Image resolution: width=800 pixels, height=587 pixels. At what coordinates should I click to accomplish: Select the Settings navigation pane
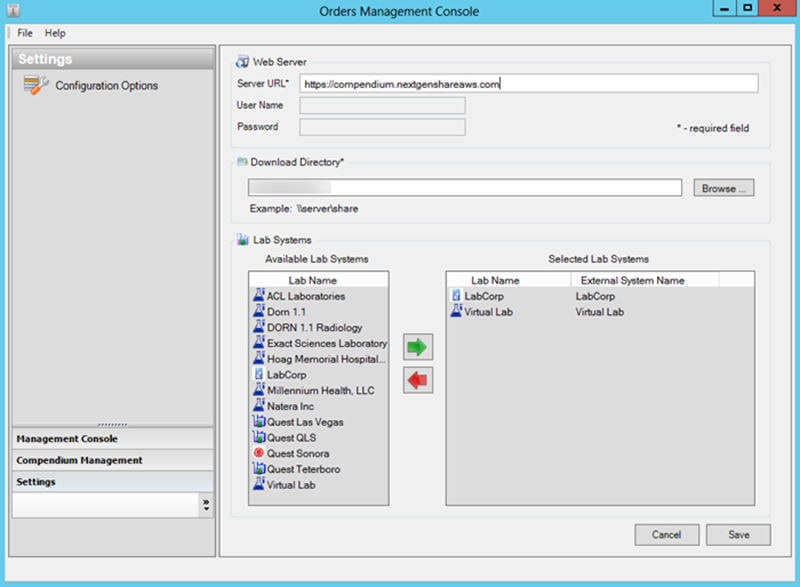pos(113,481)
